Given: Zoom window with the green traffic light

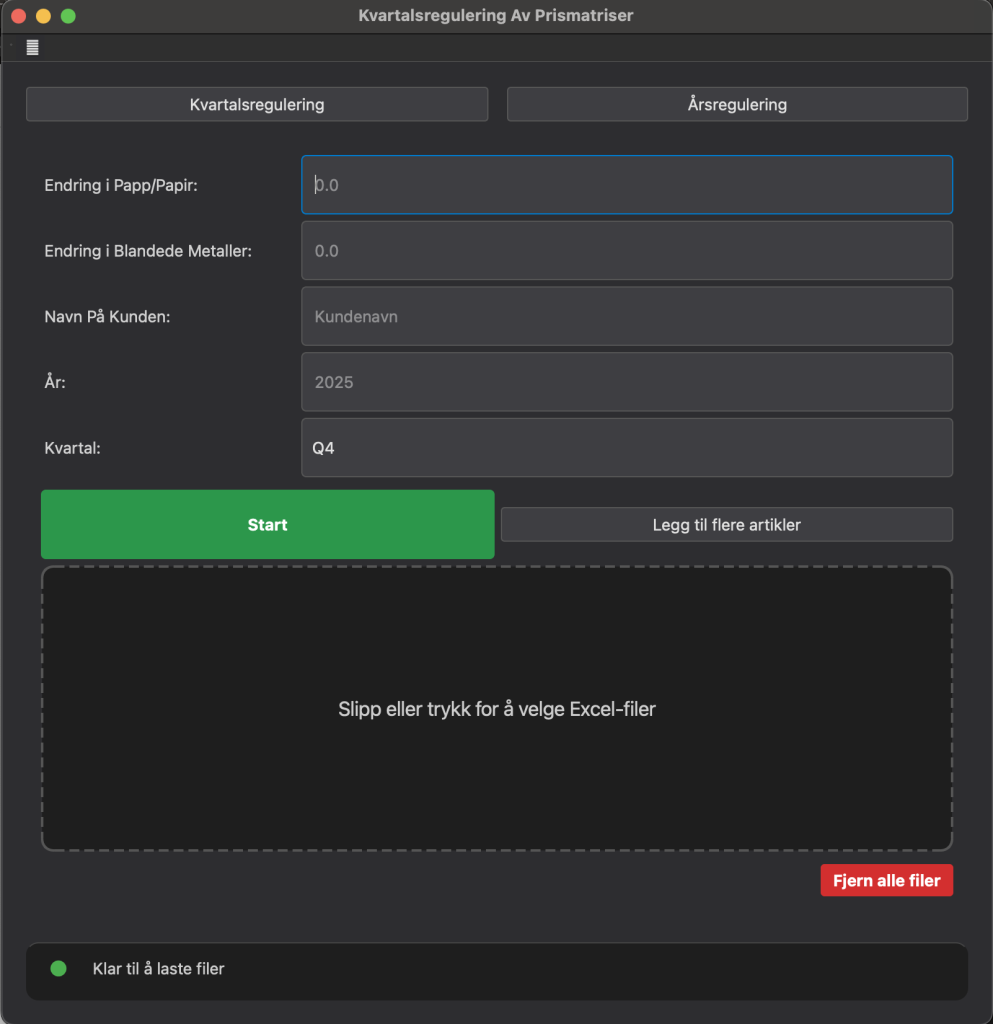Looking at the screenshot, I should point(68,16).
